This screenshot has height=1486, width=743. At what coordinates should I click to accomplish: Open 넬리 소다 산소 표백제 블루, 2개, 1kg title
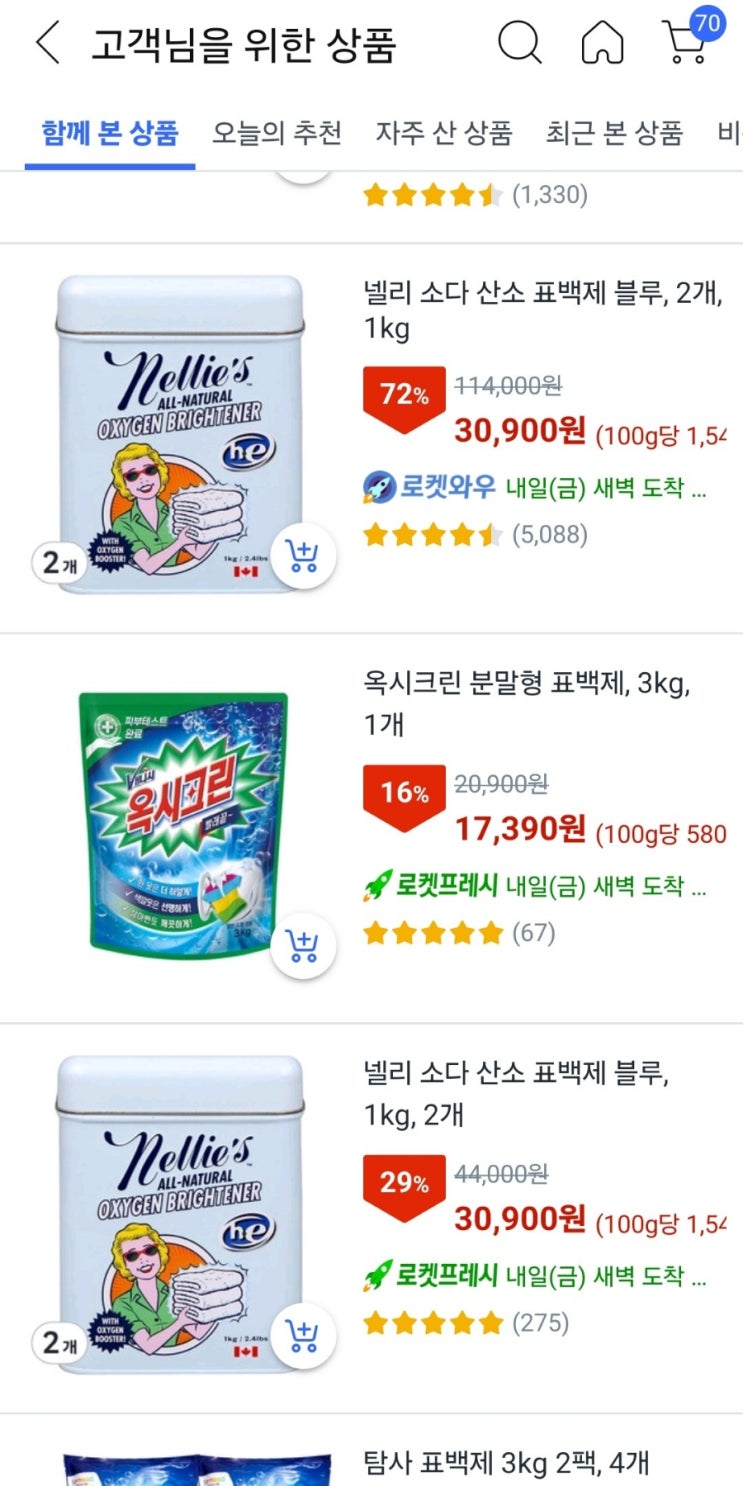pos(543,312)
